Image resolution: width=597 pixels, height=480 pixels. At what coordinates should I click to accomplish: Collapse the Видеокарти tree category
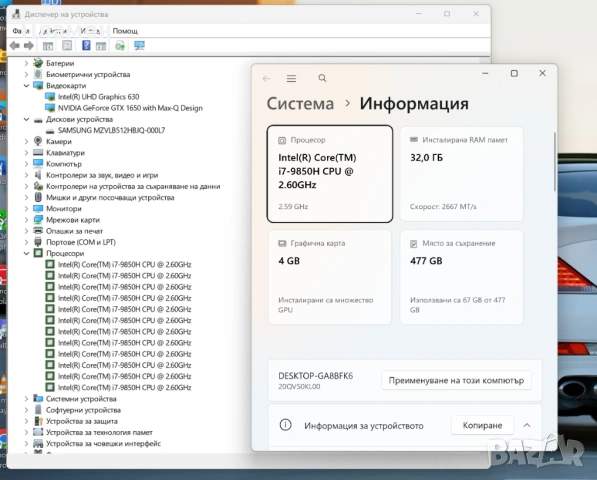[26, 86]
